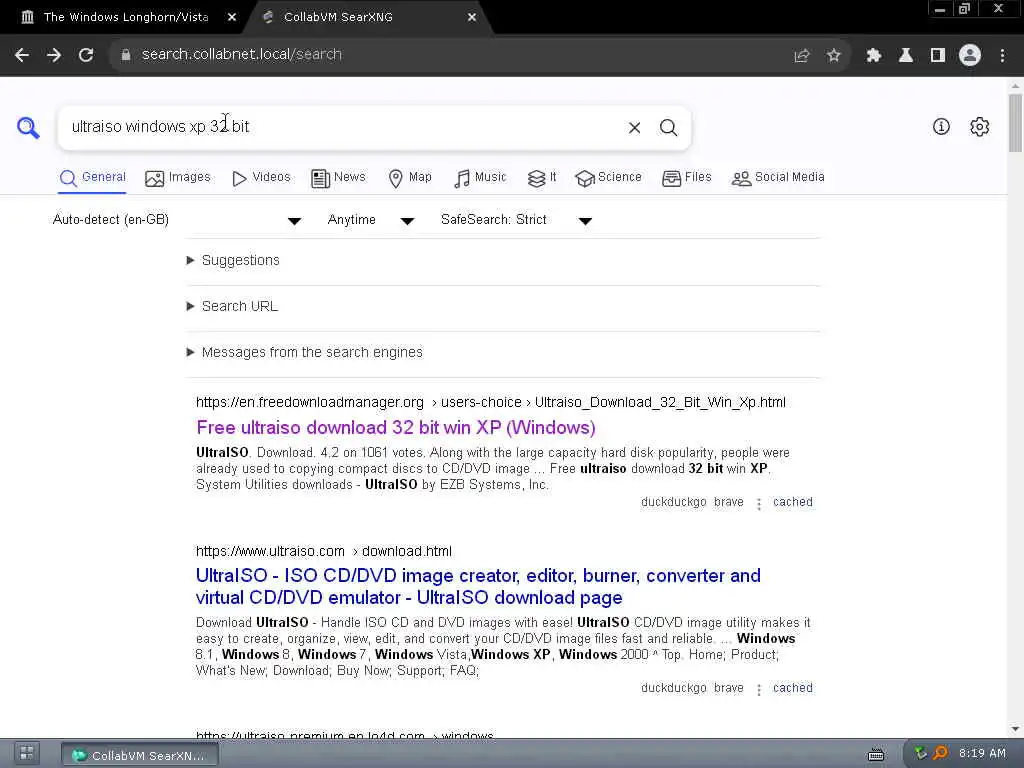Click the lock icon in address bar

pos(126,55)
